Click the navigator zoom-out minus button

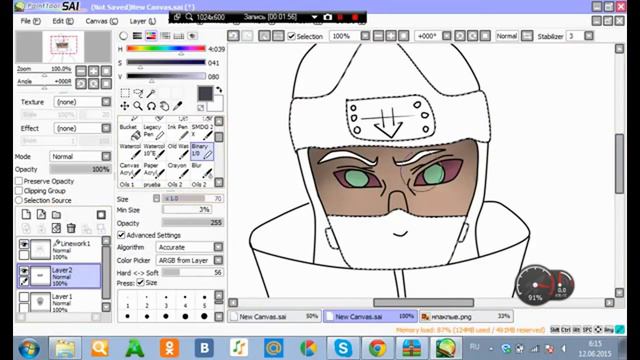[x=81, y=71]
